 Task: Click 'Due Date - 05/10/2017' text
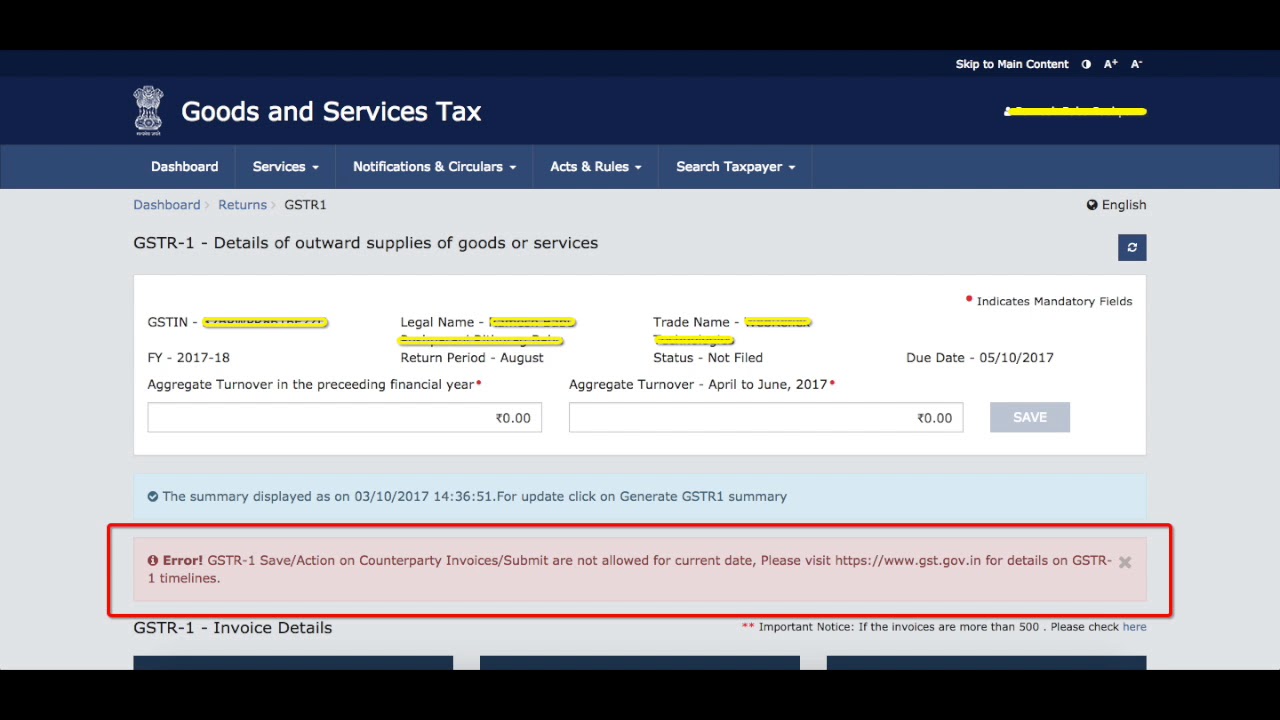(980, 357)
